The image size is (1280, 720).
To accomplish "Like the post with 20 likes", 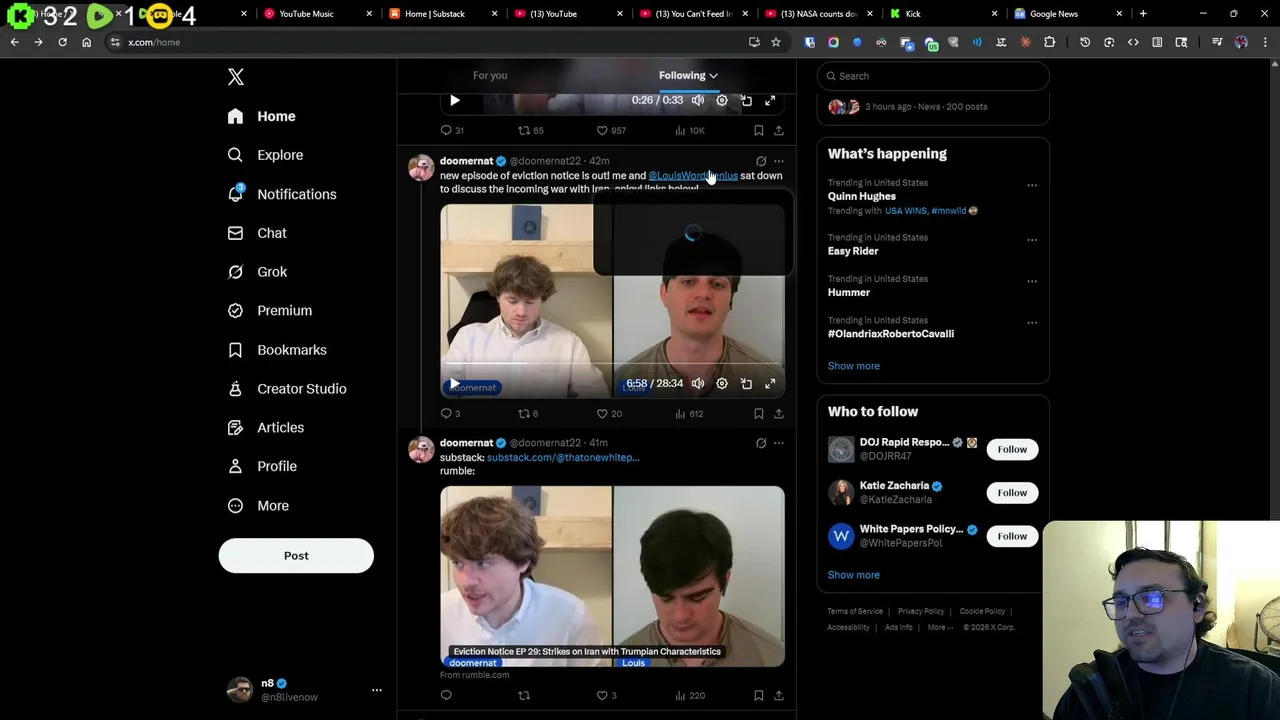I will click(609, 413).
